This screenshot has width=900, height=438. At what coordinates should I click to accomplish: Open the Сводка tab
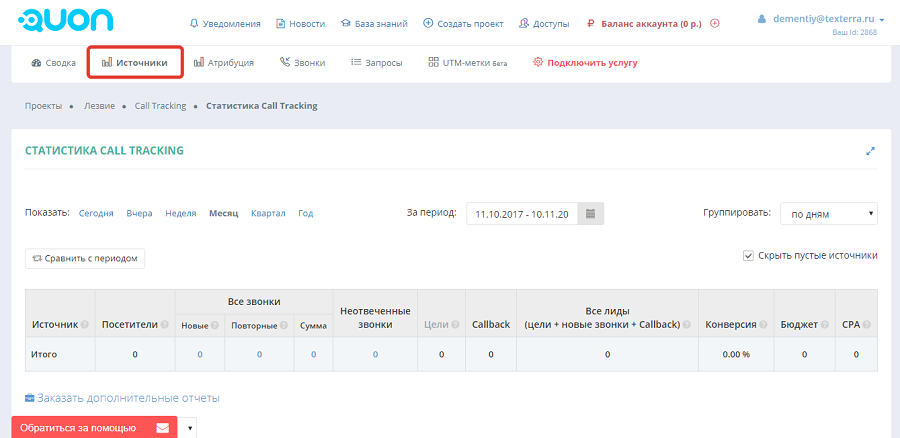pos(53,63)
